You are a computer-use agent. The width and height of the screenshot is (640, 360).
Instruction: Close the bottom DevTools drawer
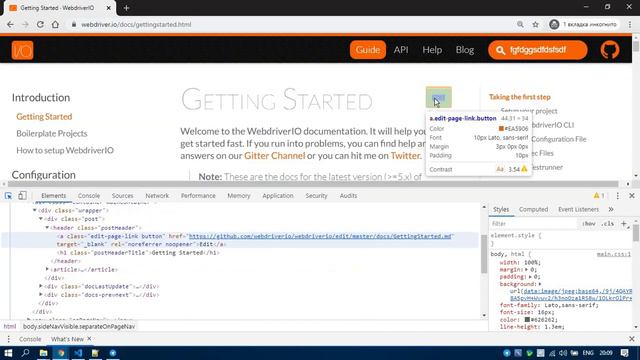(631, 339)
